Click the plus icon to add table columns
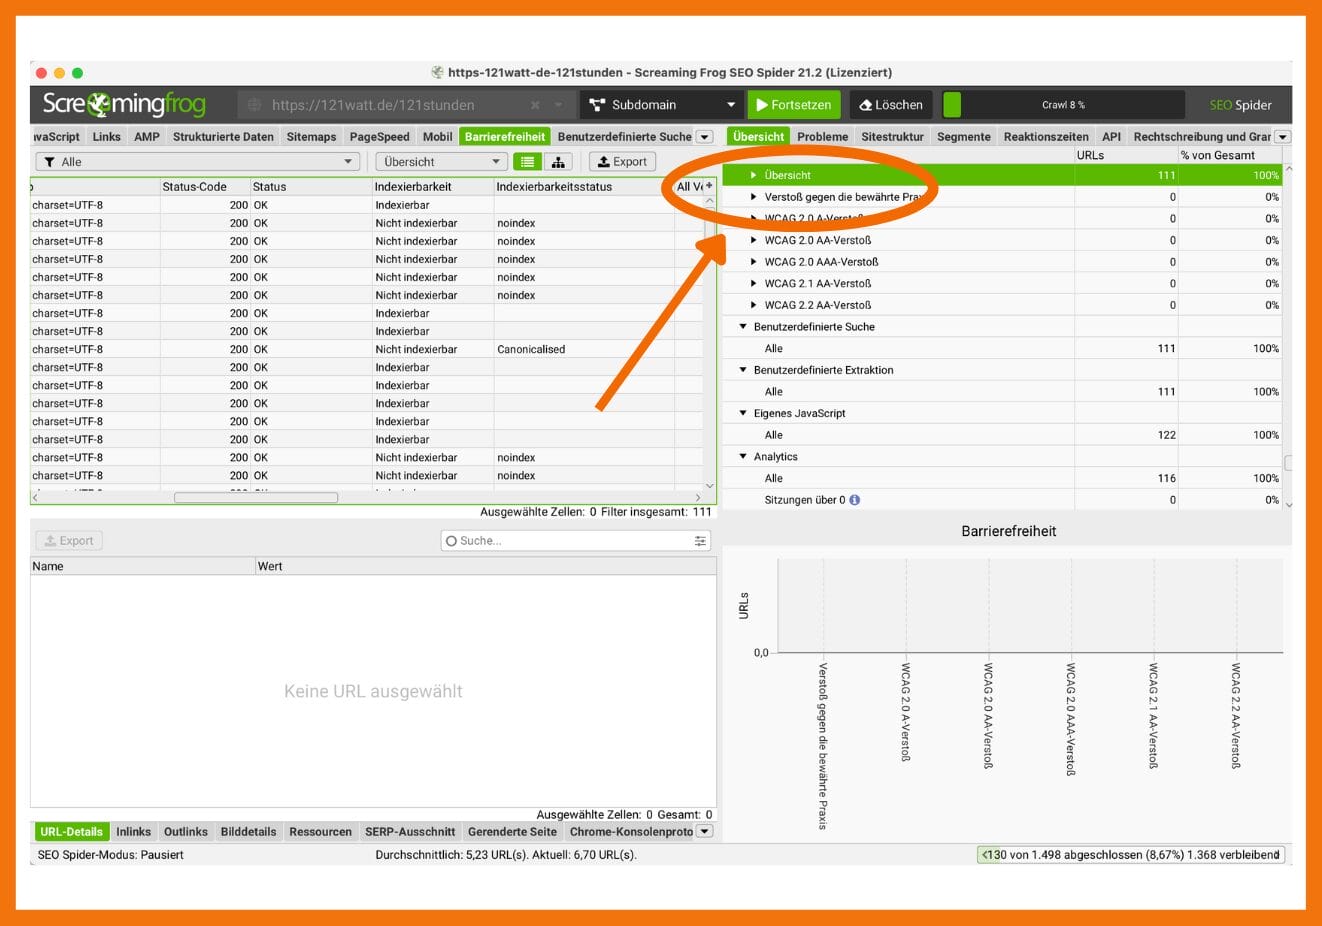This screenshot has height=926, width=1322. tap(709, 186)
